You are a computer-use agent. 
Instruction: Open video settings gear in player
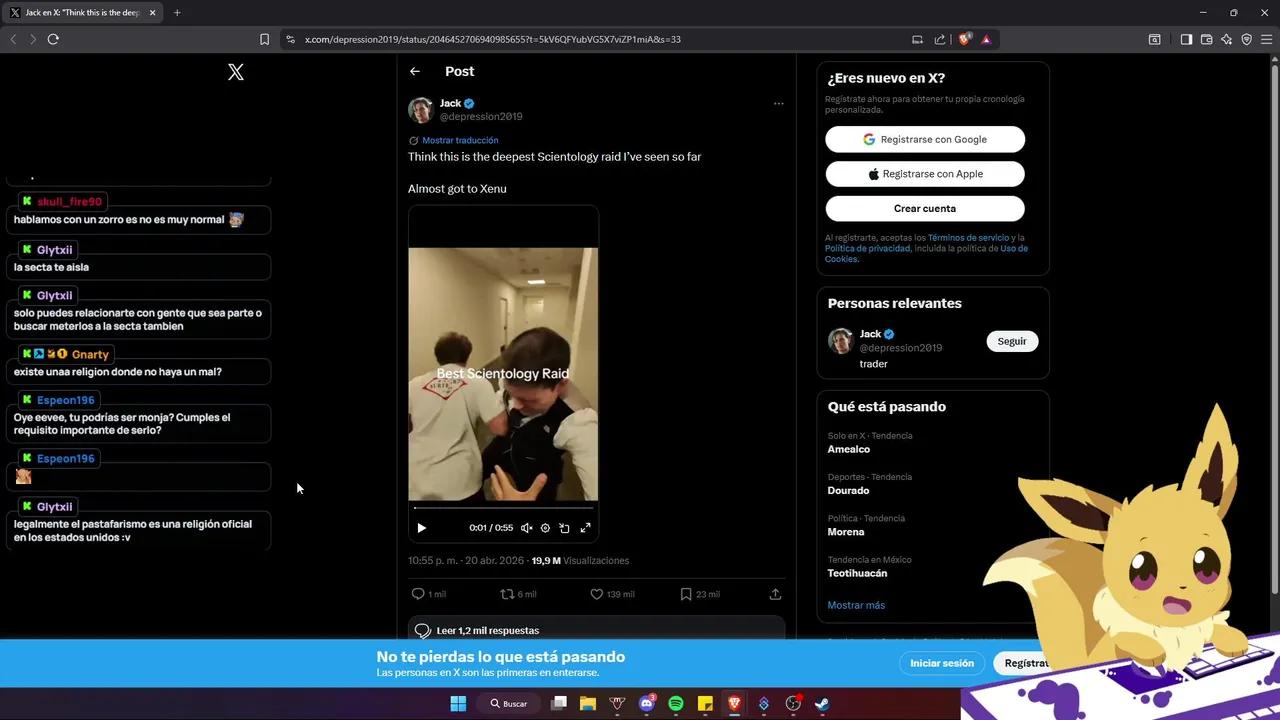coord(545,528)
